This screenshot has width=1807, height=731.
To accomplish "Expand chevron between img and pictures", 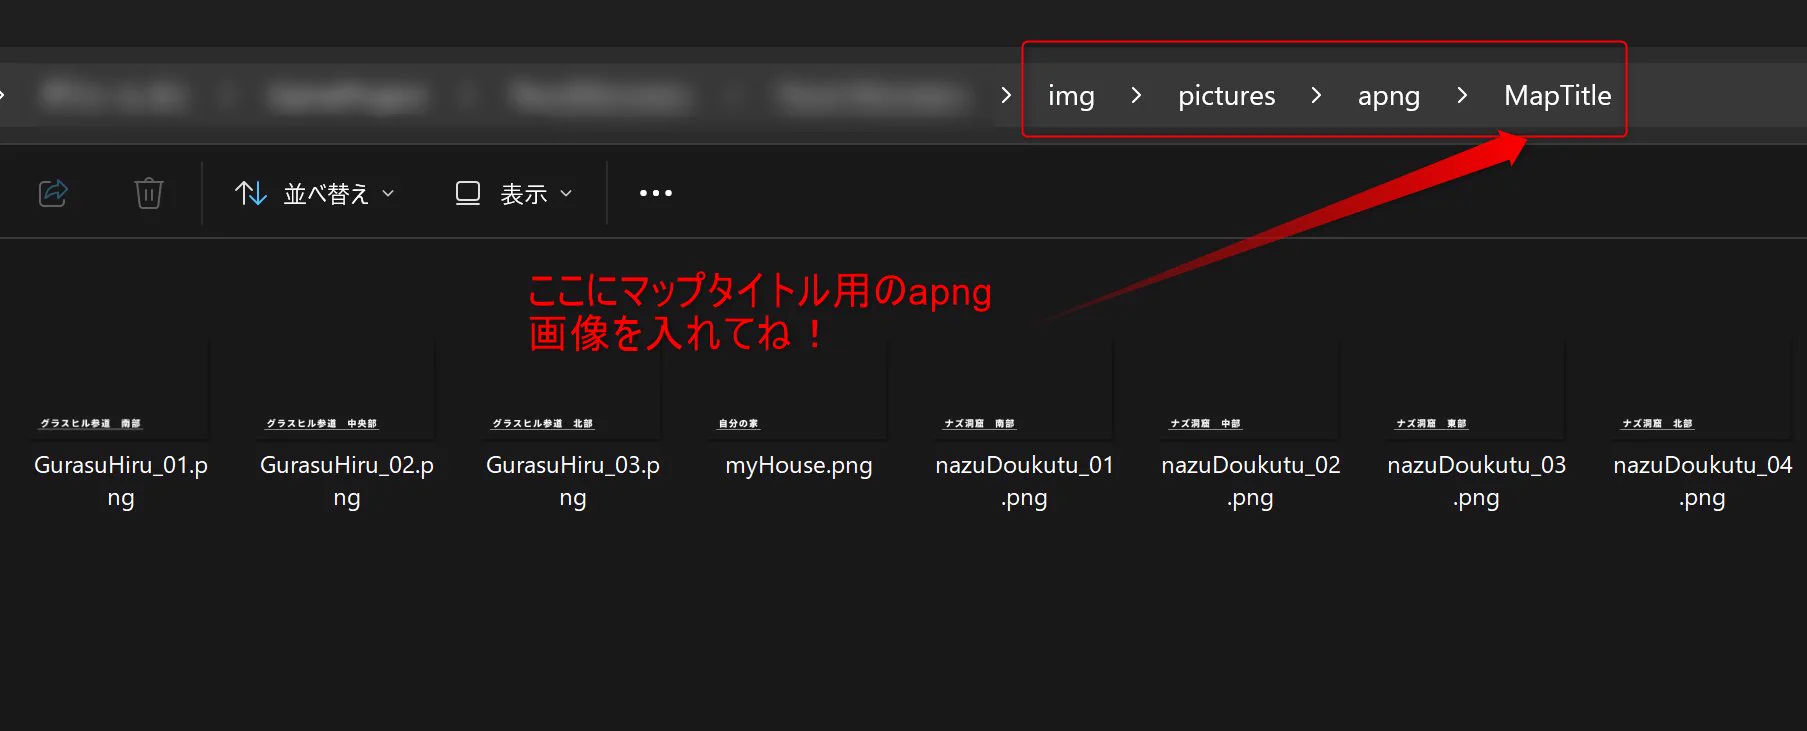I will click(1136, 95).
